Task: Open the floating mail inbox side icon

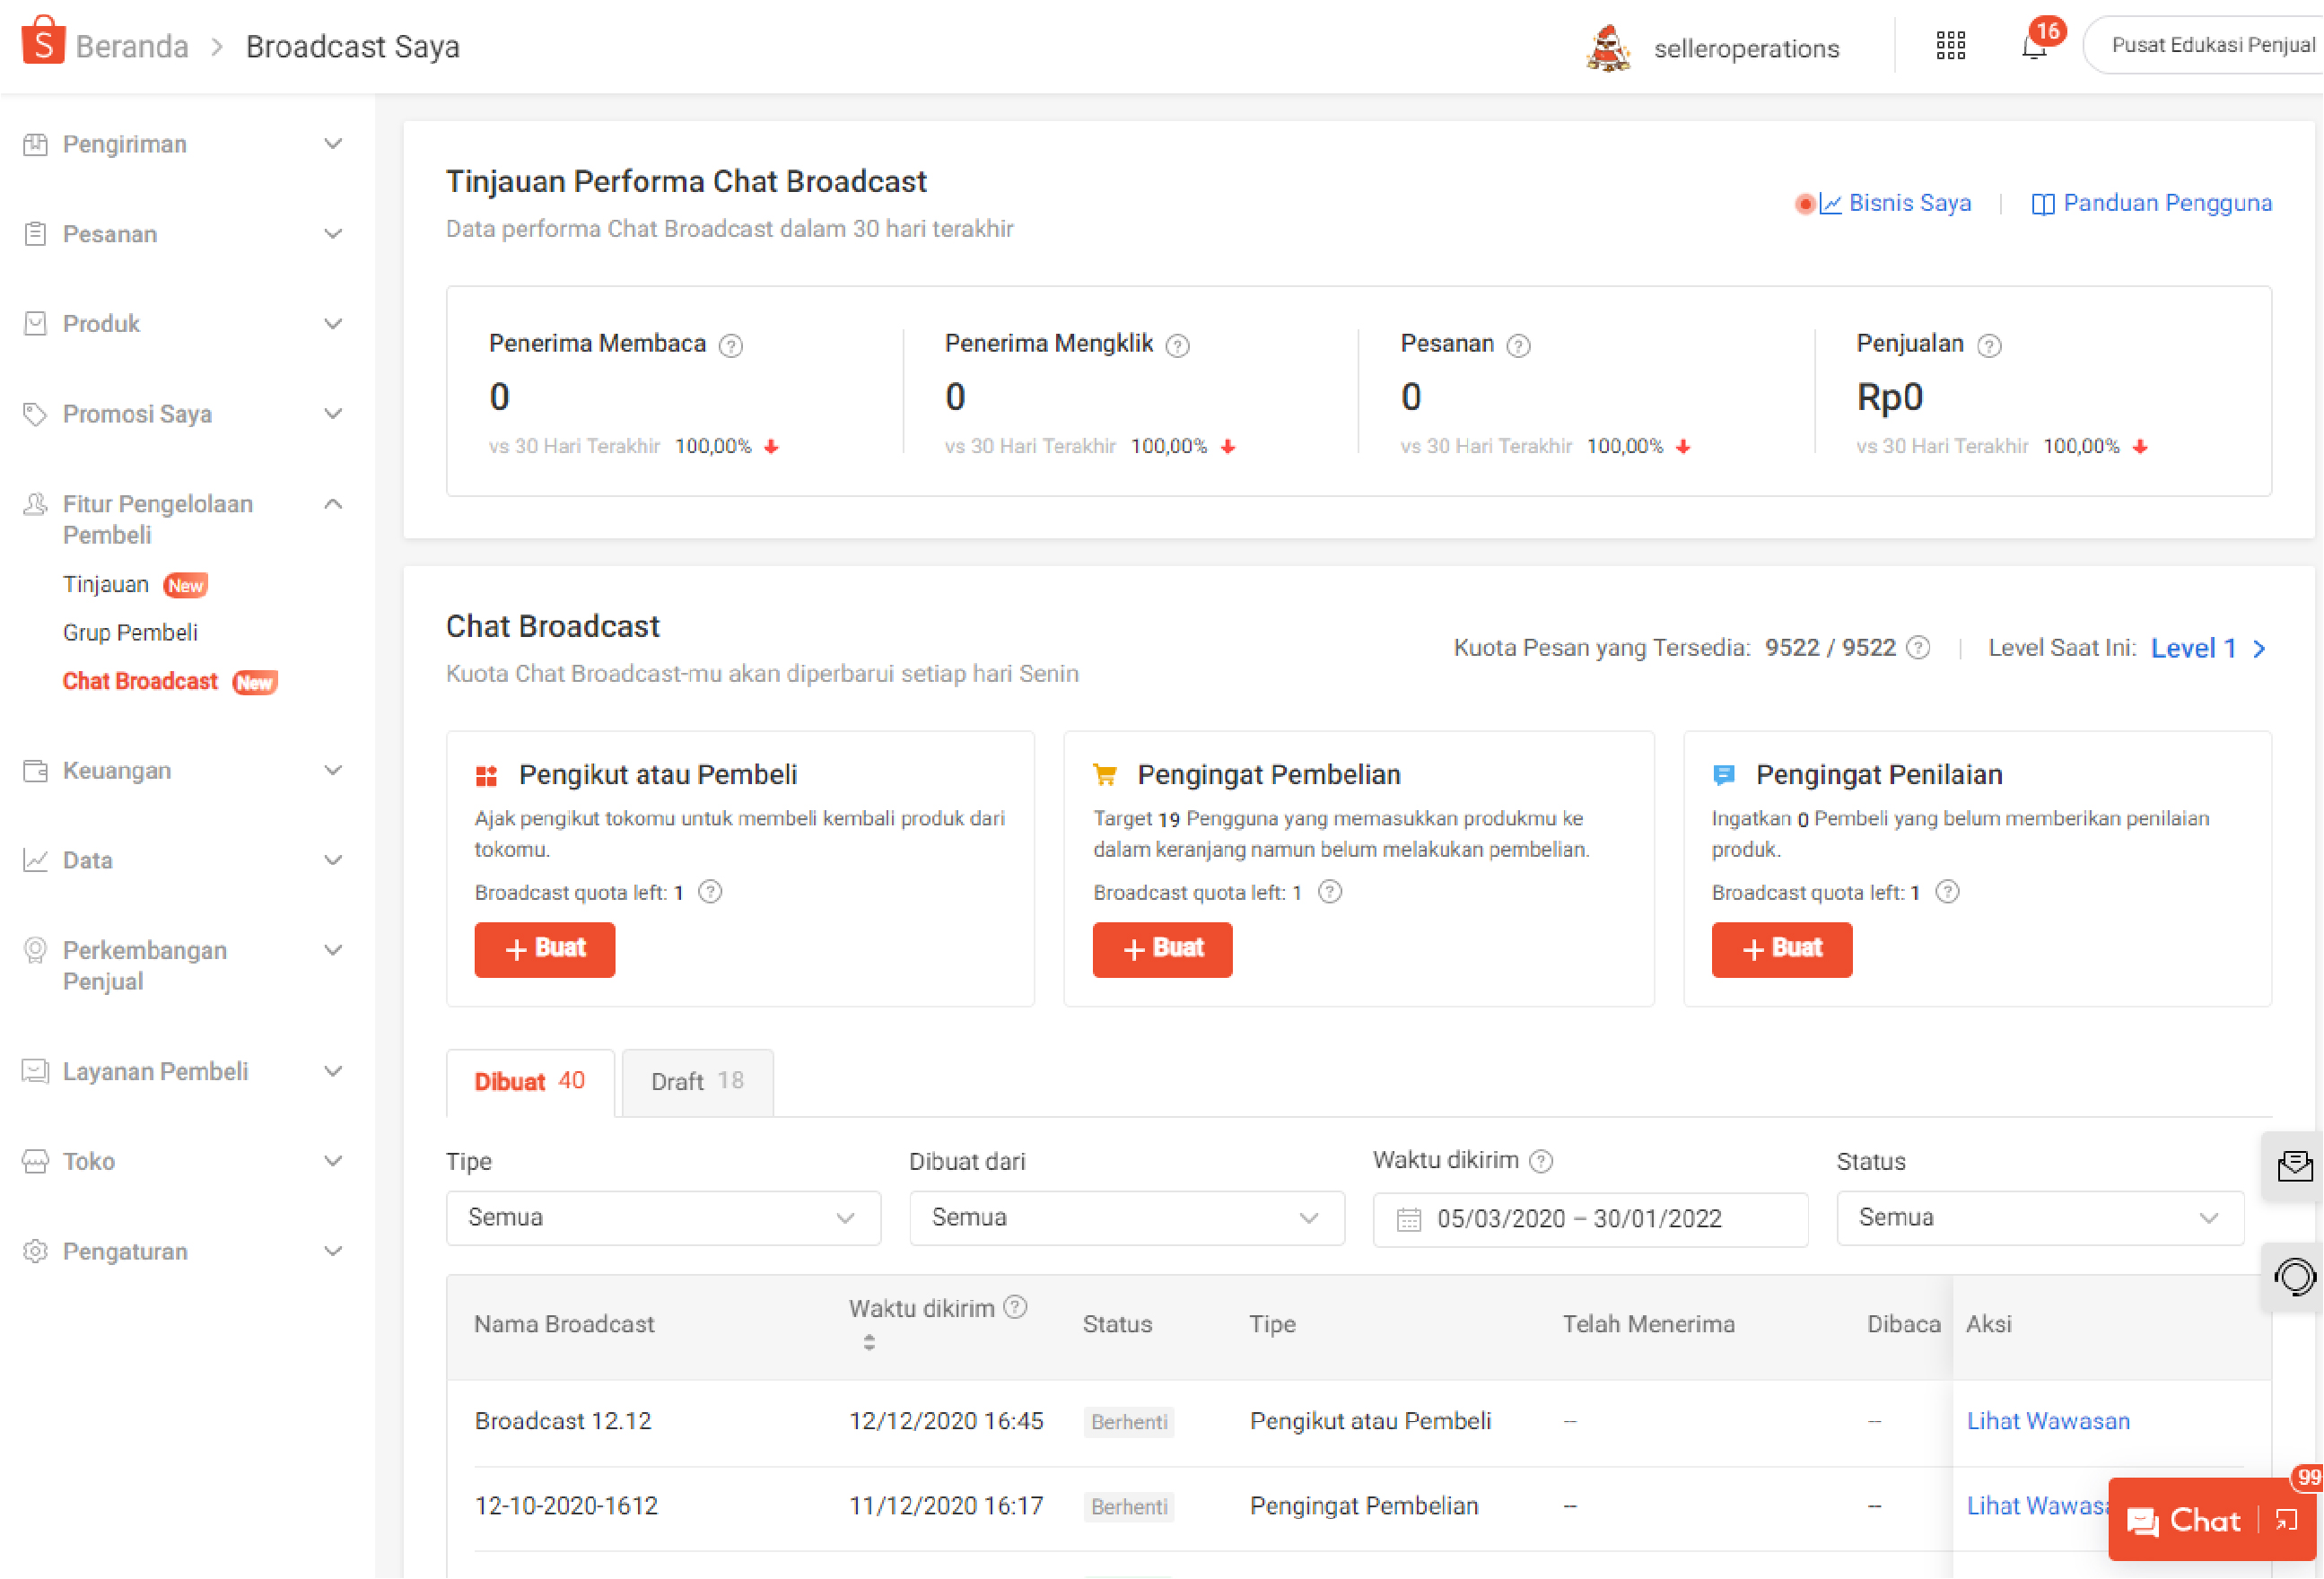Action: pos(2295,1166)
